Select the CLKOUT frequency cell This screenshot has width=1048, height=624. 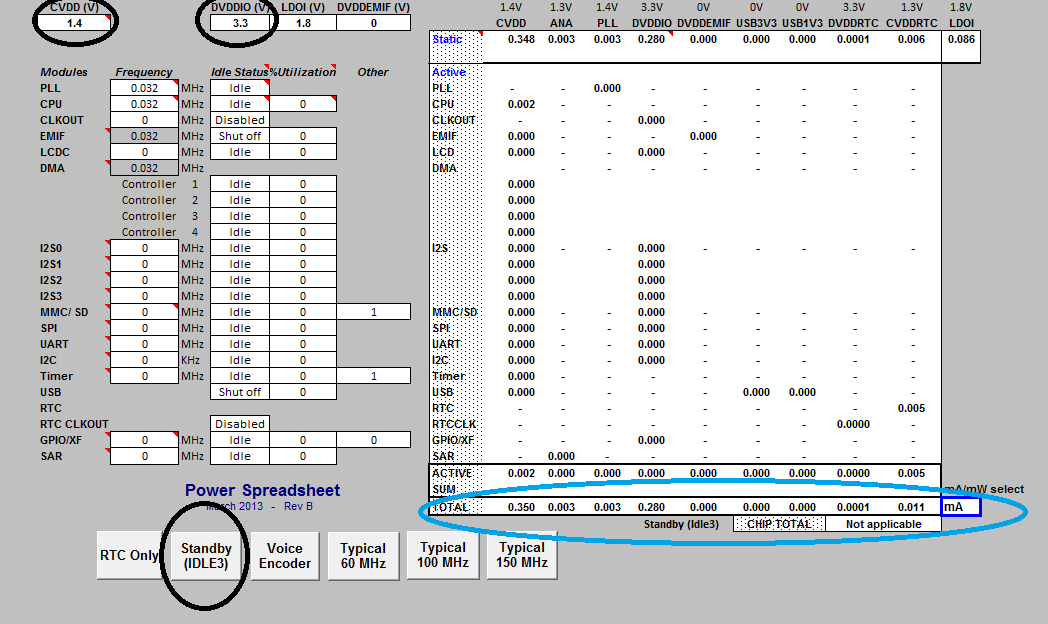(x=144, y=120)
